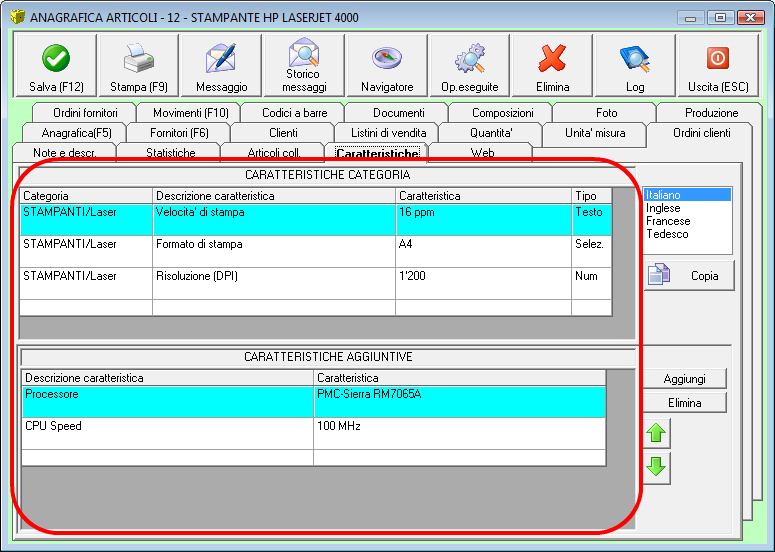Image resolution: width=775 pixels, height=552 pixels.
Task: Open Storico messaggi toolbar icon
Action: coord(303,52)
